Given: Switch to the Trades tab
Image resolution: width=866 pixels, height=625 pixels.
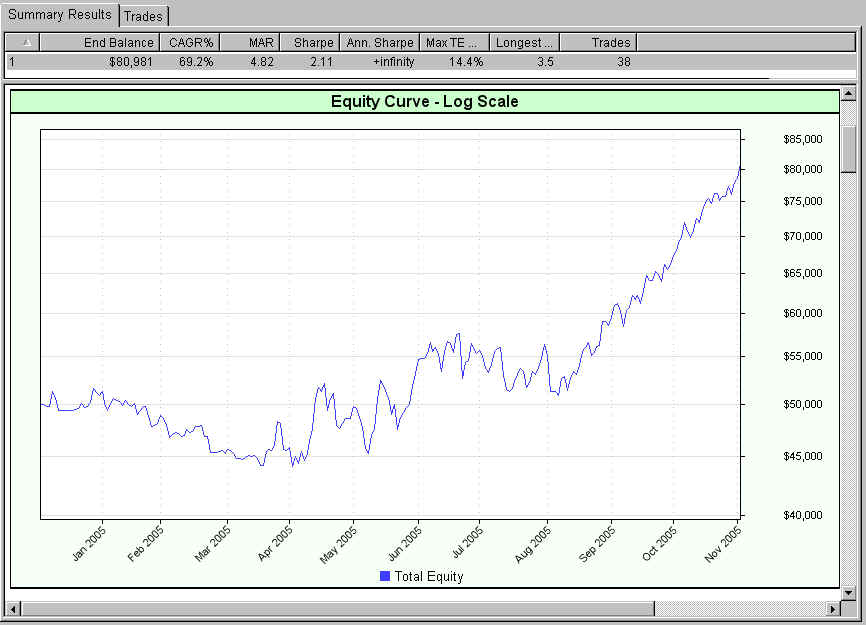Looking at the screenshot, I should pos(144,16).
